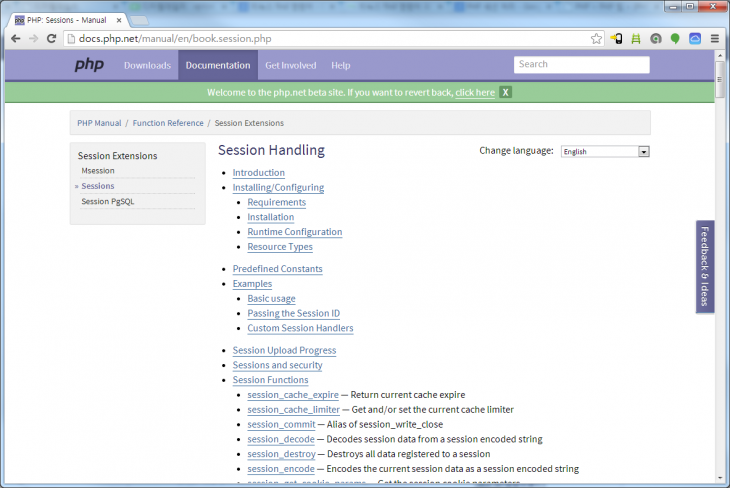Open the session_destroy function link
The image size is (730, 488).
coord(281,454)
